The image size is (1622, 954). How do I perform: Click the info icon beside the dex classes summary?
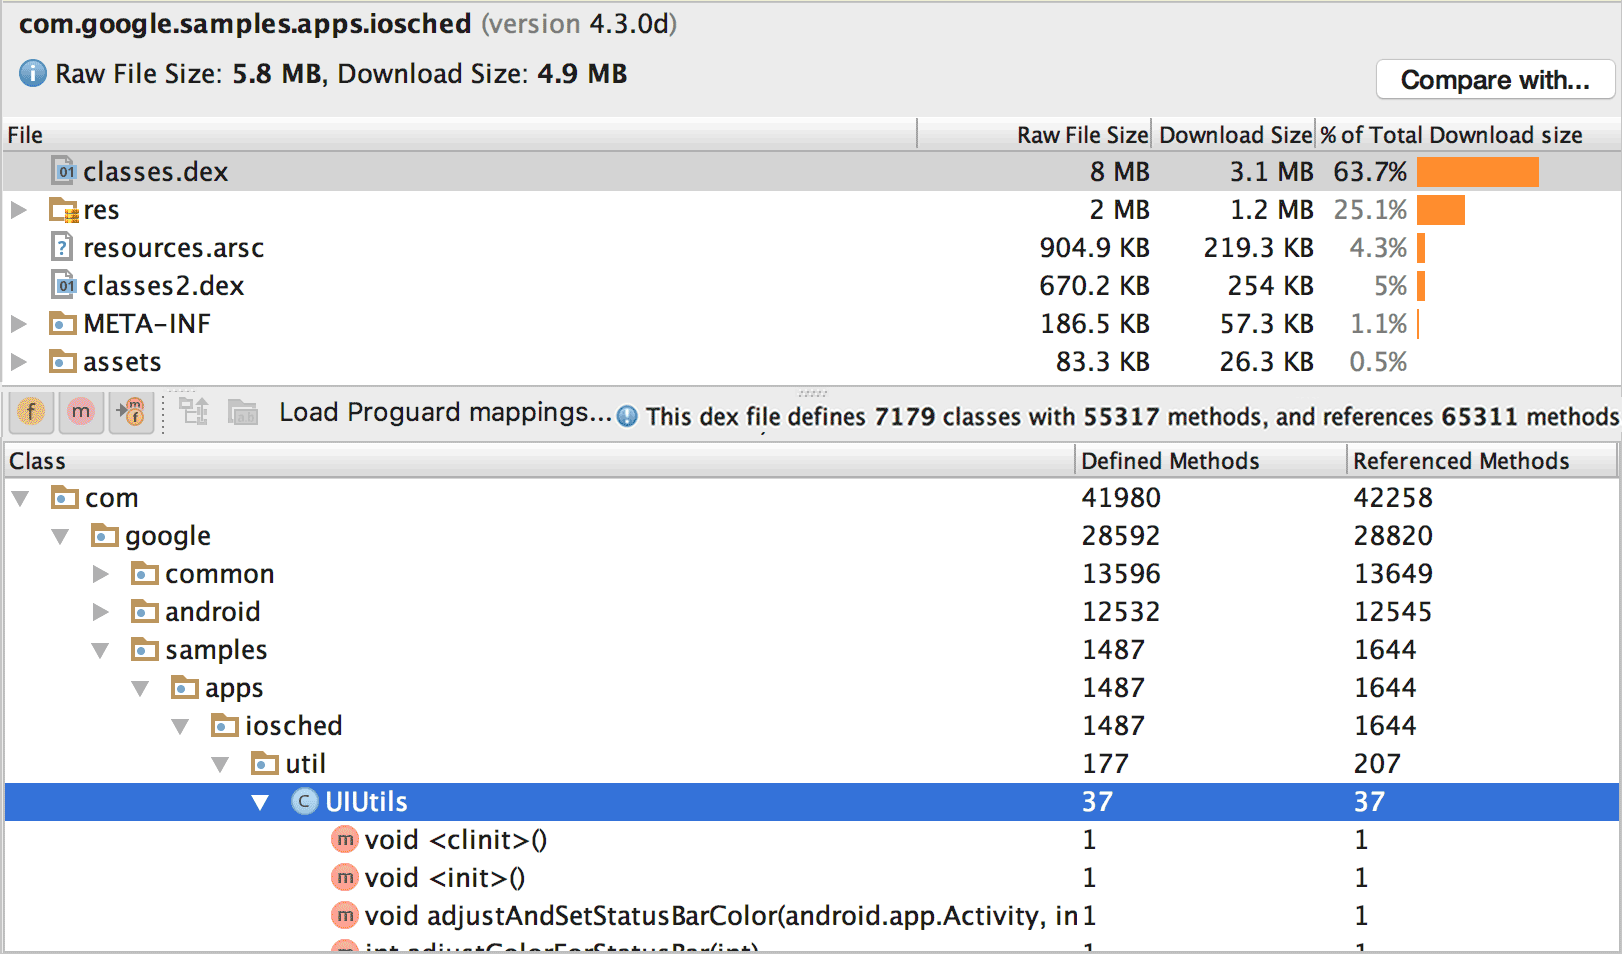(x=626, y=416)
